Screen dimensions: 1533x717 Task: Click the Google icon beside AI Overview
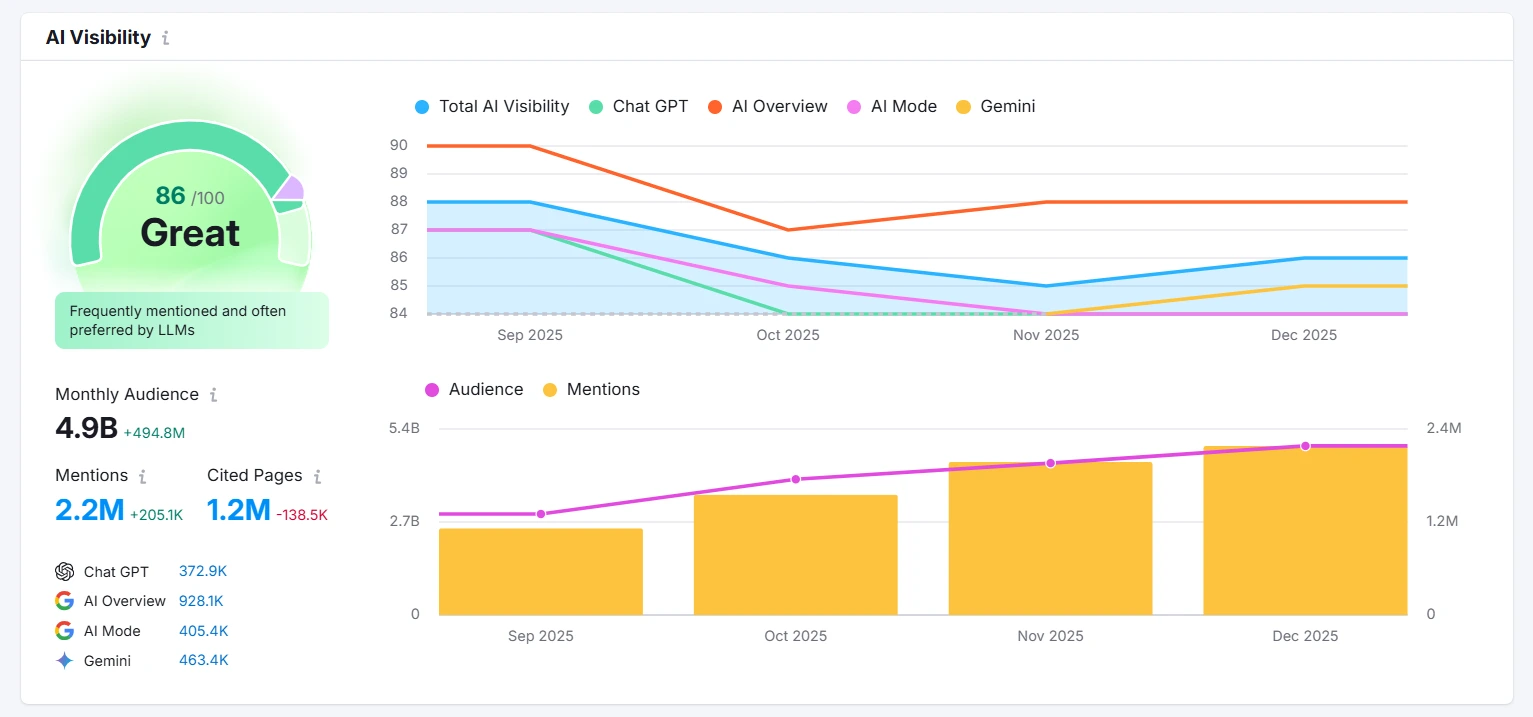65,601
